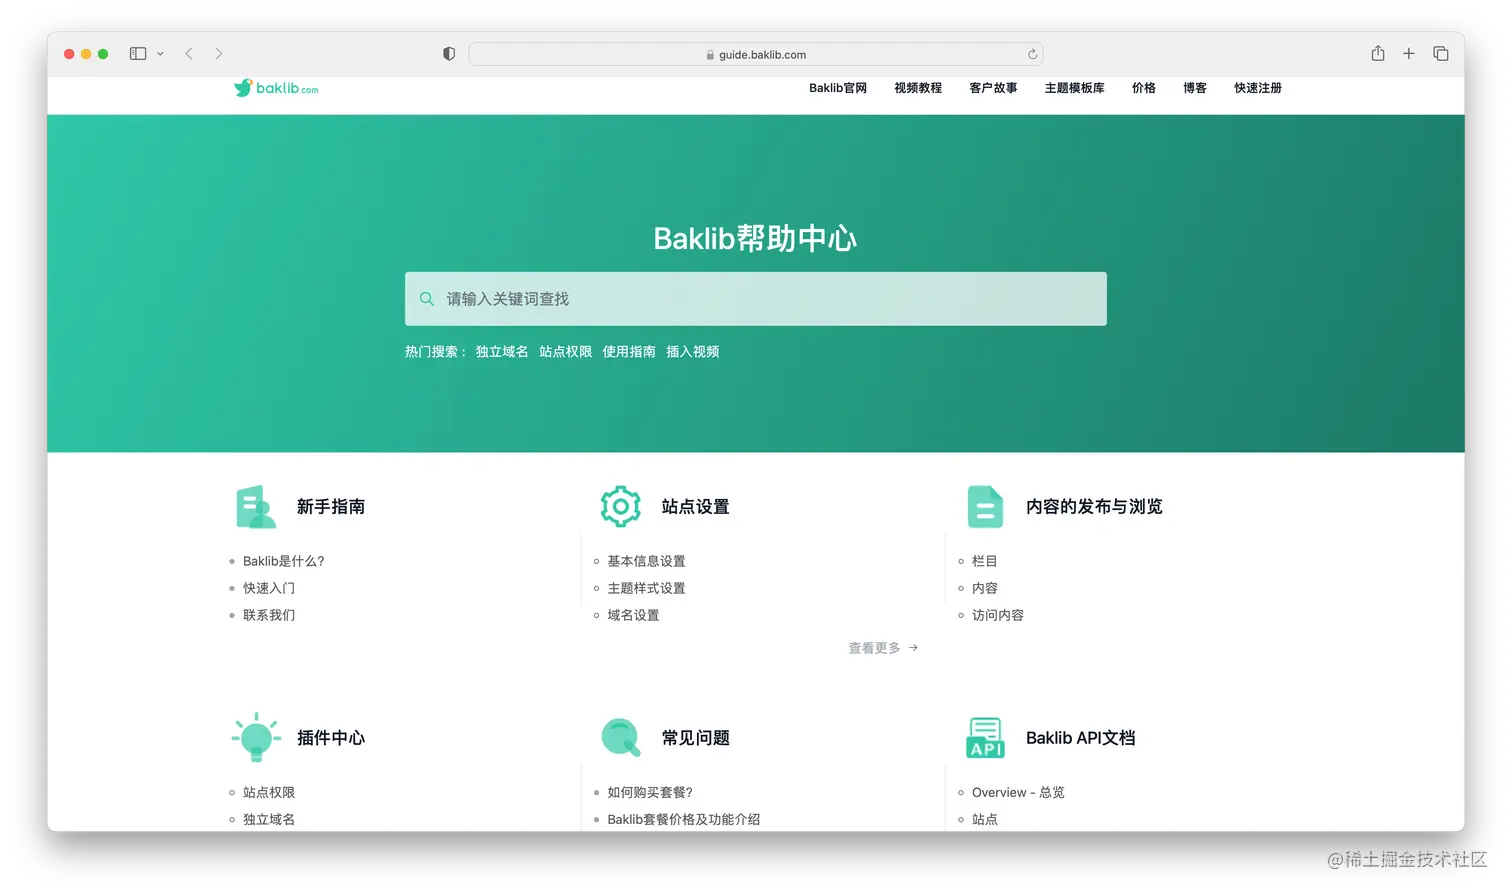Image resolution: width=1512 pixels, height=894 pixels.
Task: Focus the 请输入关键词查找 search field
Action: point(756,299)
